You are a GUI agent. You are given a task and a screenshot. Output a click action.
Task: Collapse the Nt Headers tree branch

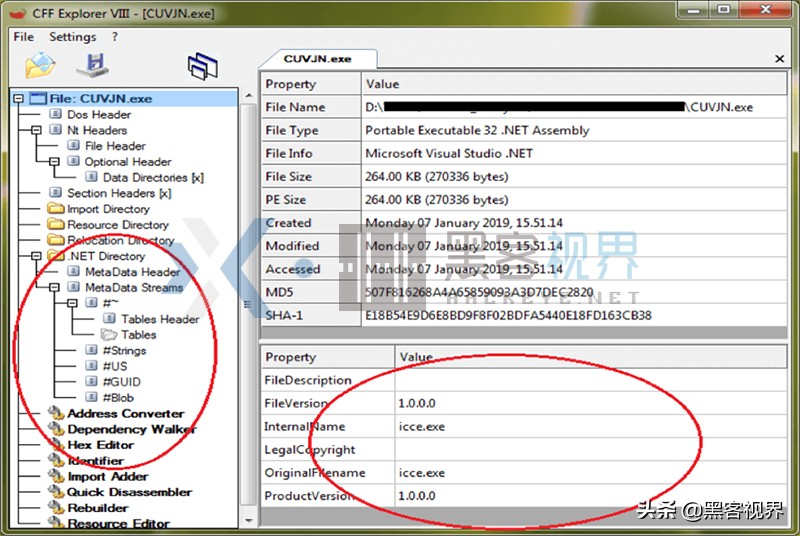[x=36, y=130]
